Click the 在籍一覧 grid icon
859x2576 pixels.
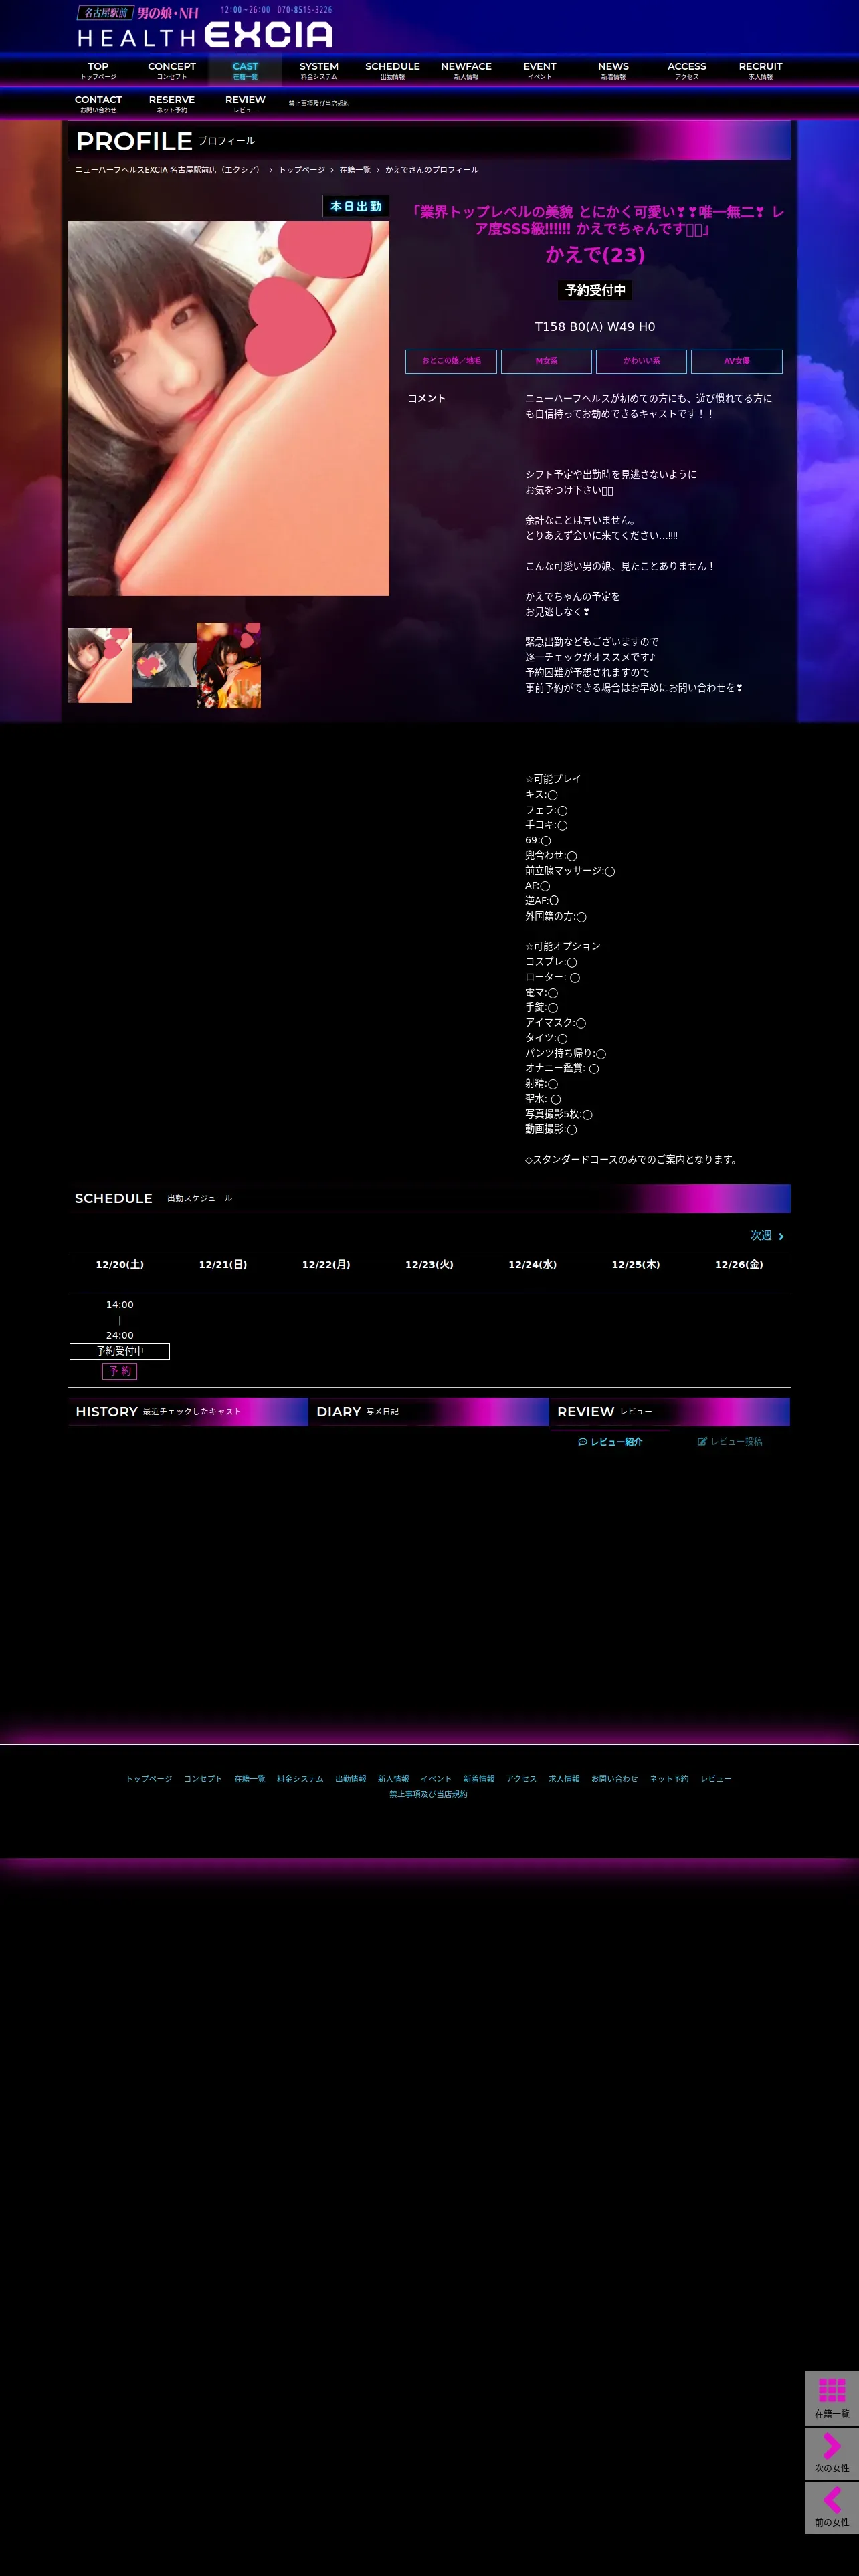click(x=832, y=2391)
